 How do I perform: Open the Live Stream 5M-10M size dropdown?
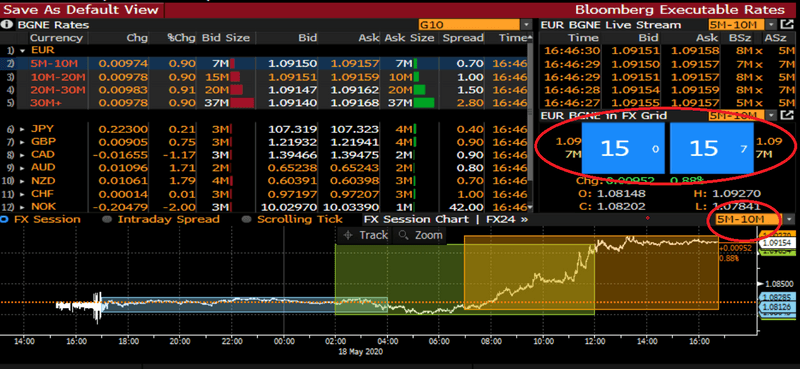click(741, 24)
